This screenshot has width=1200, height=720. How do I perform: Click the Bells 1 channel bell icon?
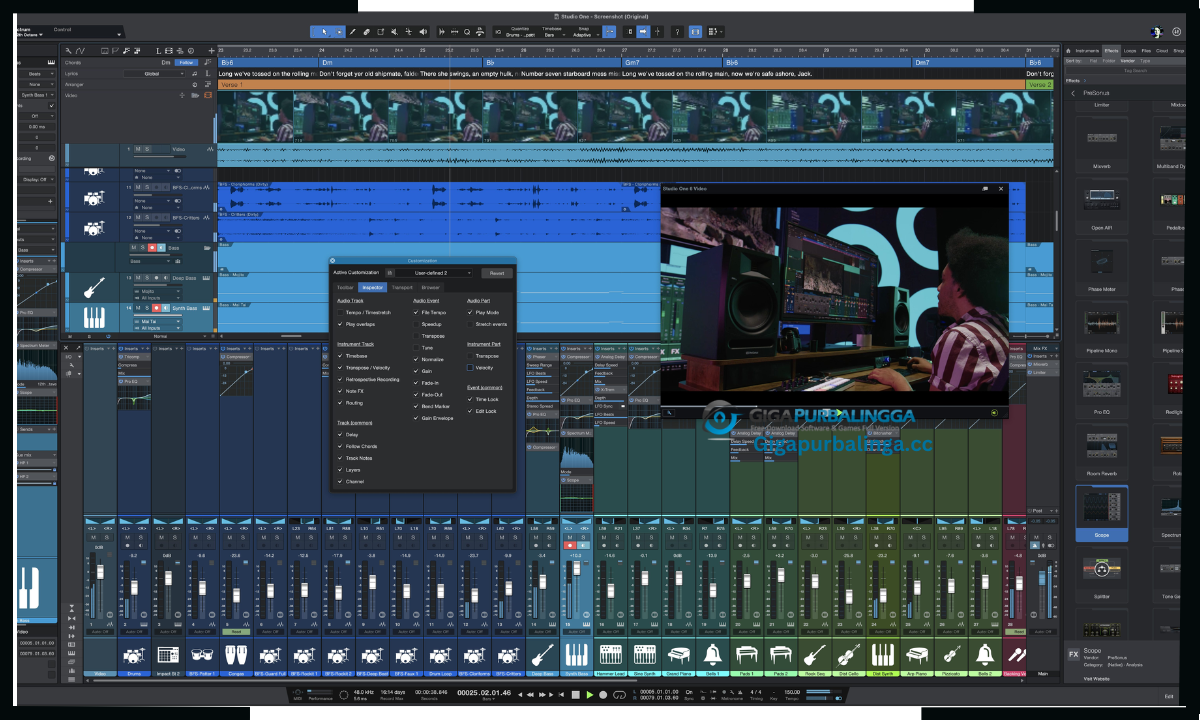(x=711, y=655)
